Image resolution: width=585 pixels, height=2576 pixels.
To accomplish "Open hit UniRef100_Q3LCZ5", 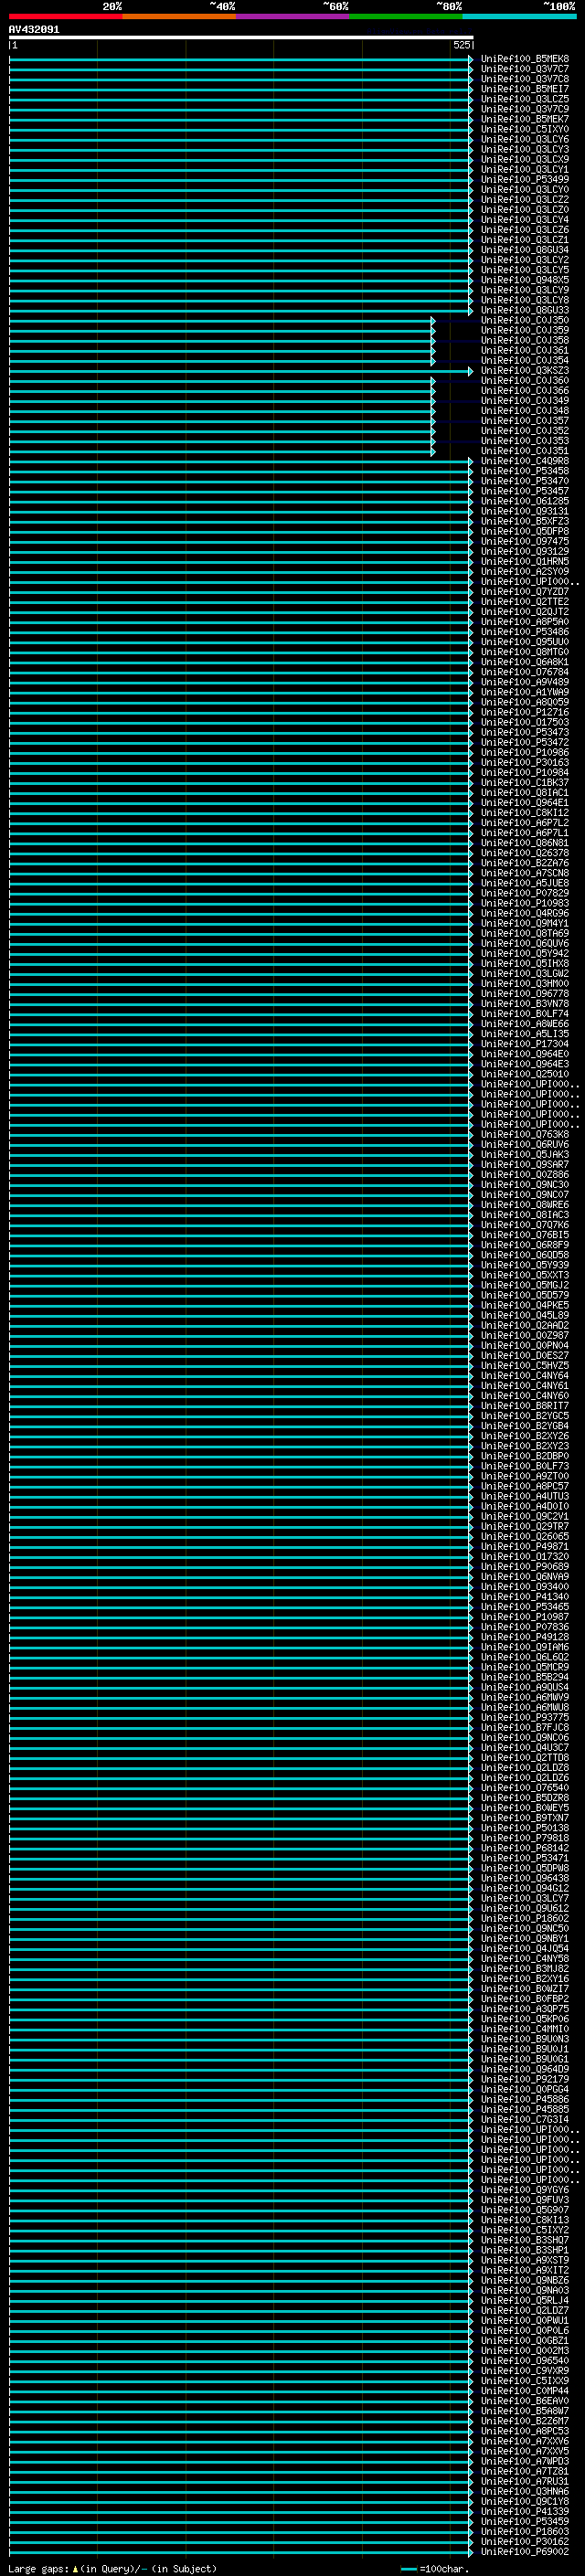I will [x=524, y=99].
